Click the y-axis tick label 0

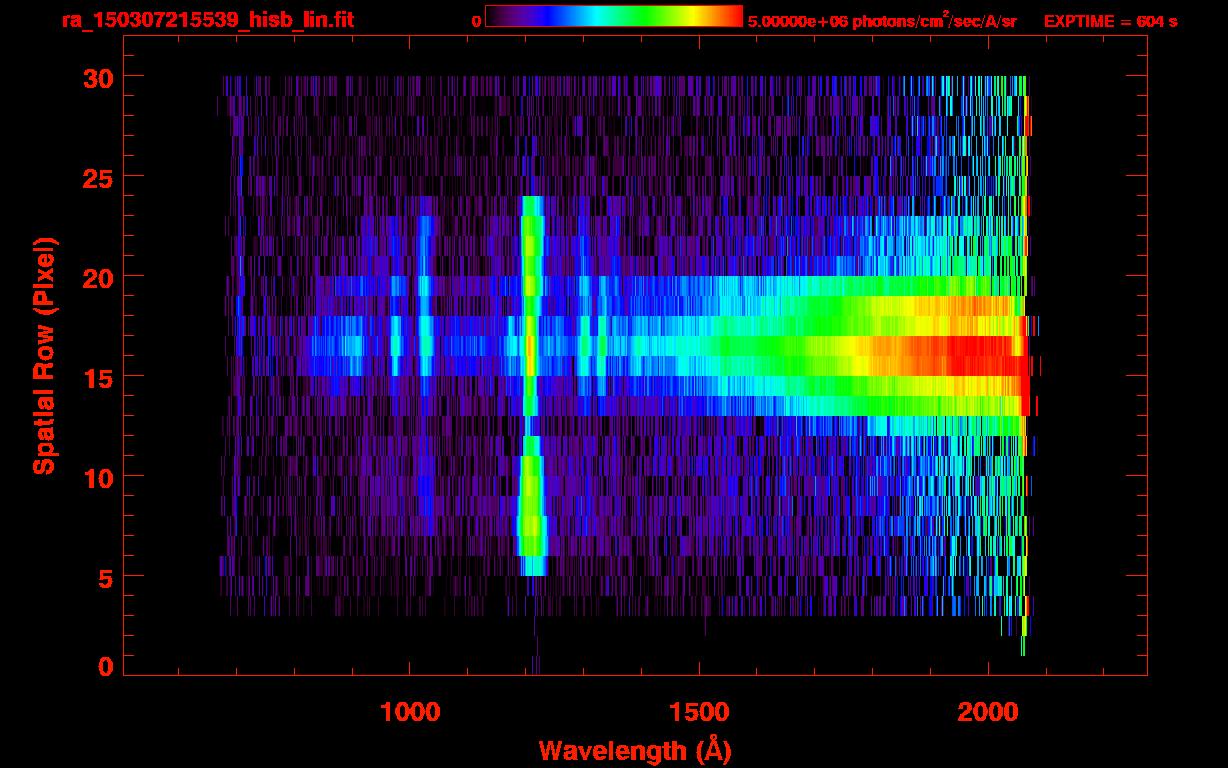[104, 666]
